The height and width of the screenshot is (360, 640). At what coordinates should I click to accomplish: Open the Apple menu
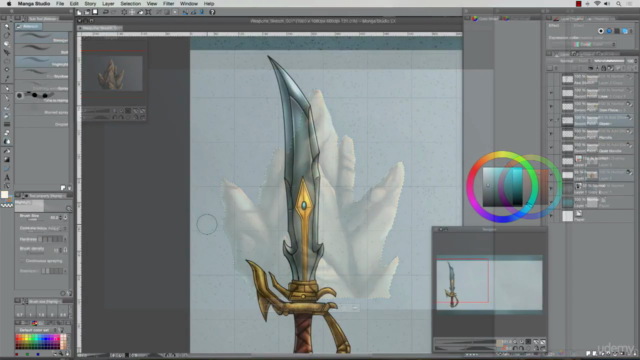pos(9,4)
